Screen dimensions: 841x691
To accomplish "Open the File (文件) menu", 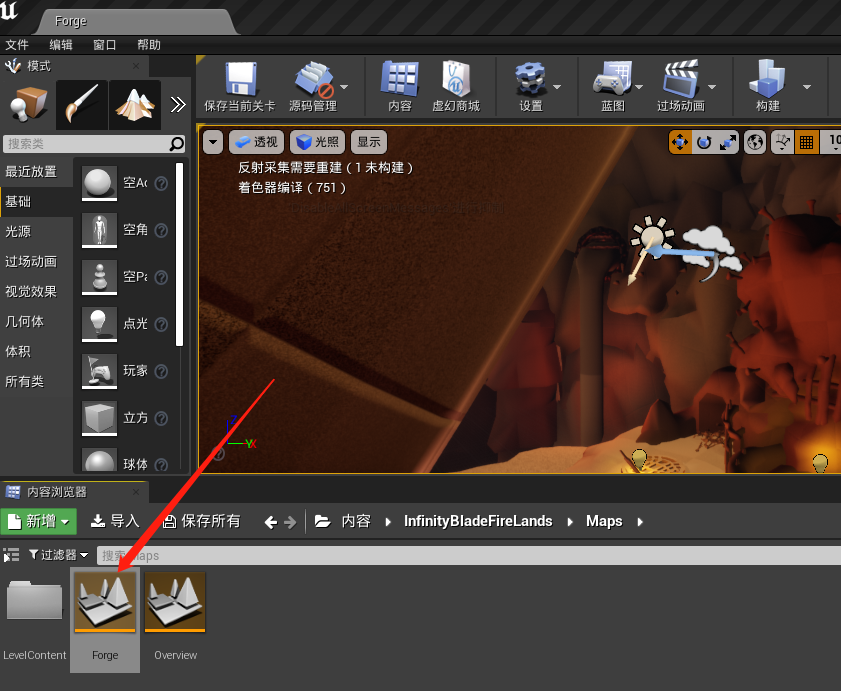I will click(x=17, y=45).
